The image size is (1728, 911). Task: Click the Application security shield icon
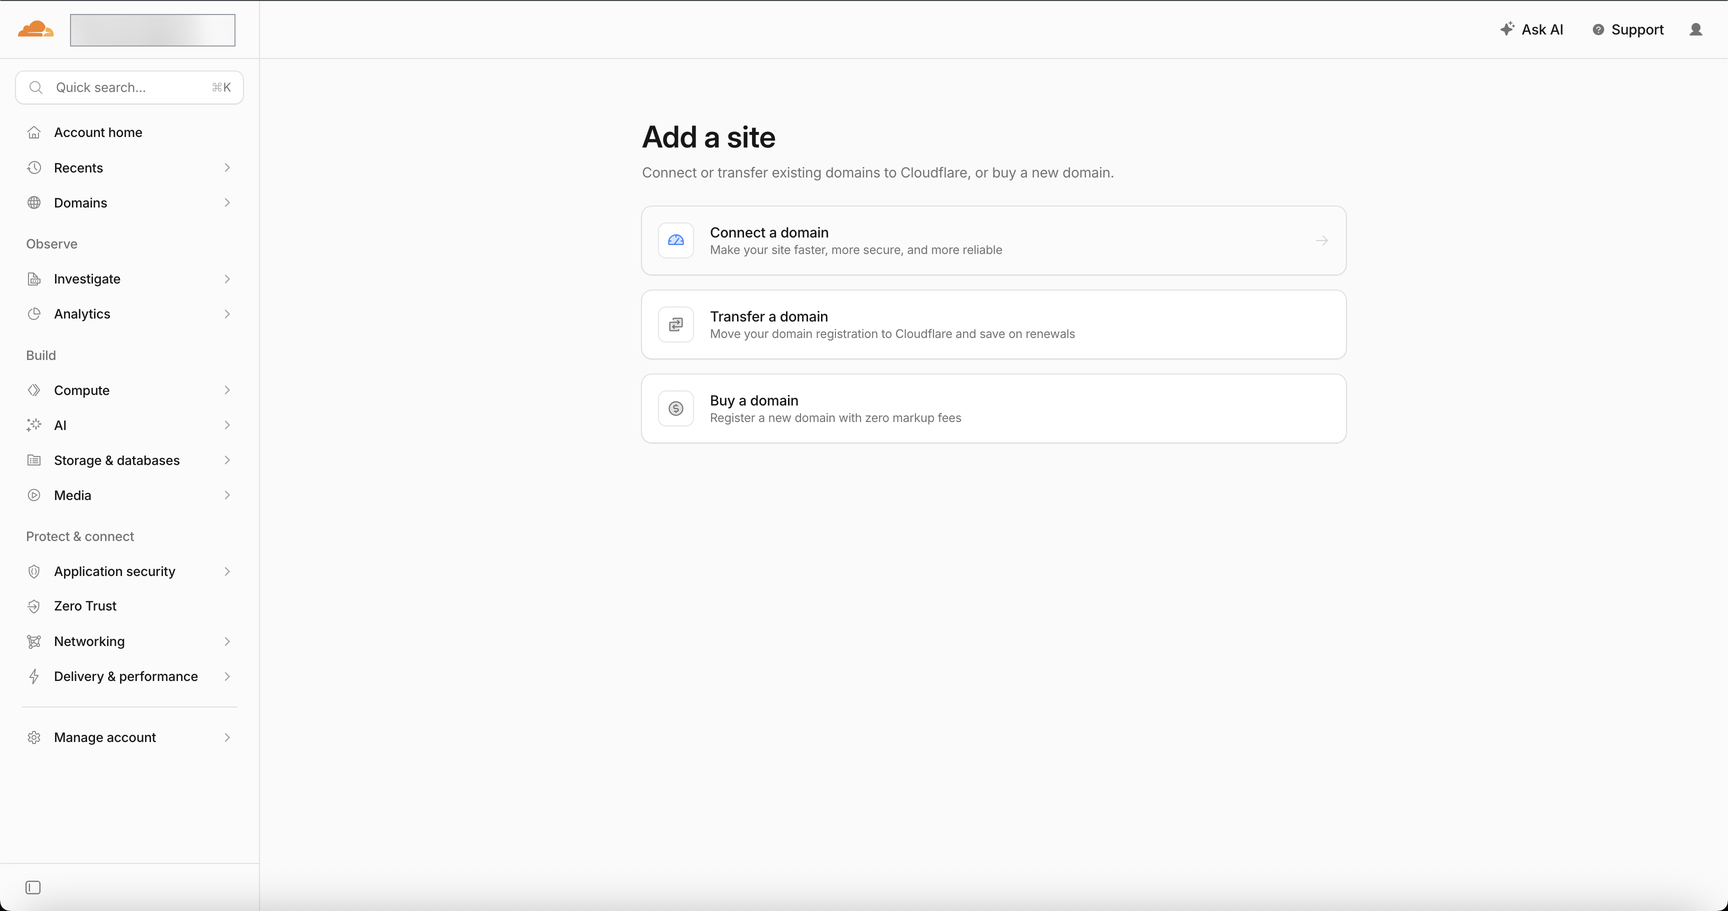pos(34,571)
